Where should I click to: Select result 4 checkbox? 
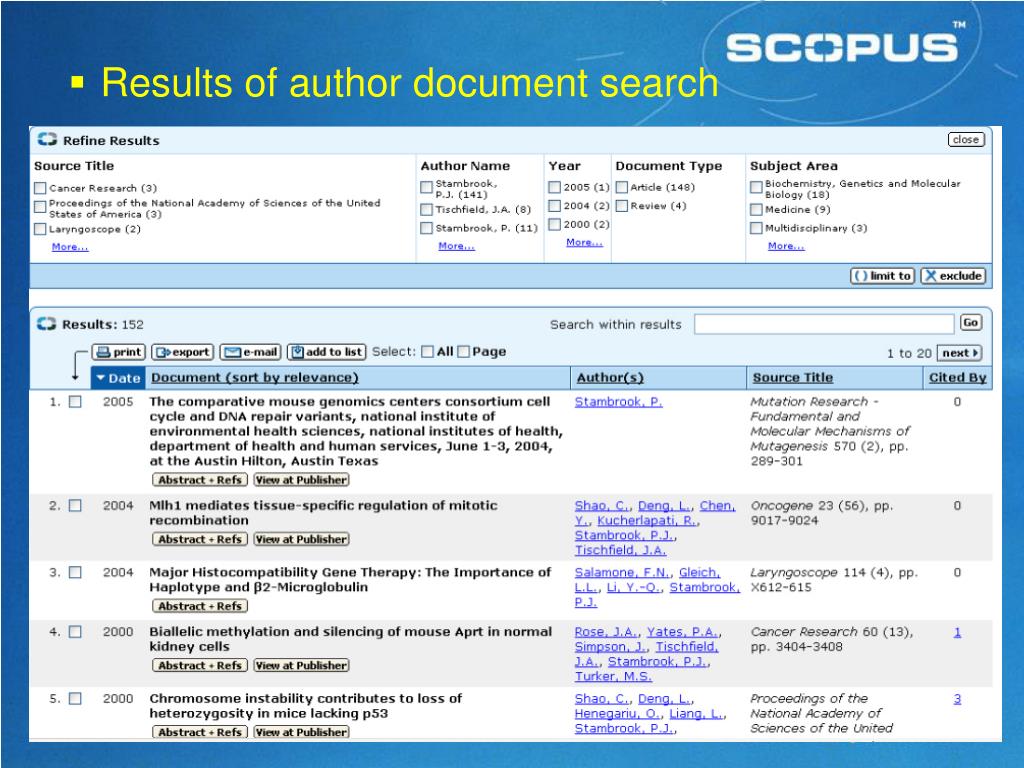pyautogui.click(x=76, y=632)
